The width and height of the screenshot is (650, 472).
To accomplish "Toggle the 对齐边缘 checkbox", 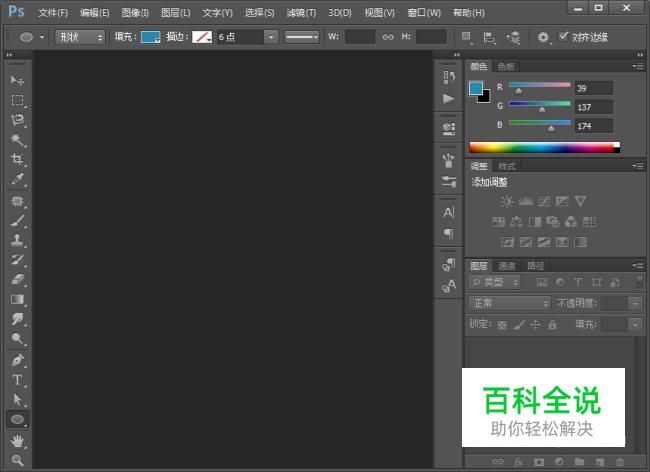I will pyautogui.click(x=564, y=37).
